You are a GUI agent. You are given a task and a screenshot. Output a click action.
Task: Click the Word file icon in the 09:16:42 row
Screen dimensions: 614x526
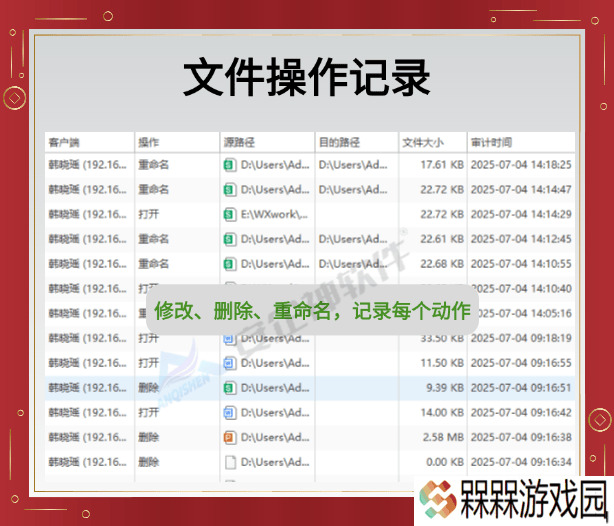tap(230, 412)
